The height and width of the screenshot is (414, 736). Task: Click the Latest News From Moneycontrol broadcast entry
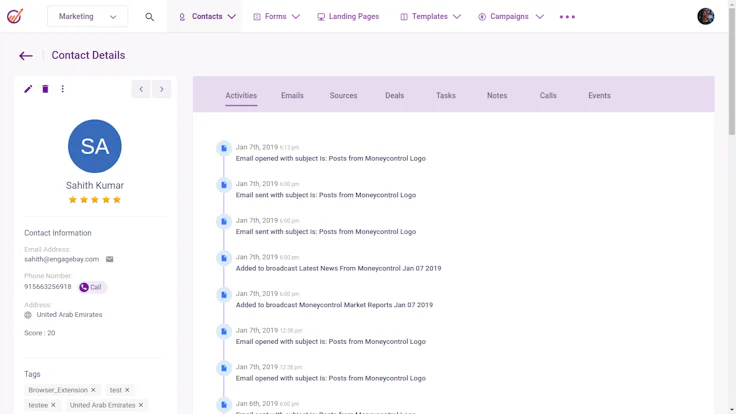point(338,268)
